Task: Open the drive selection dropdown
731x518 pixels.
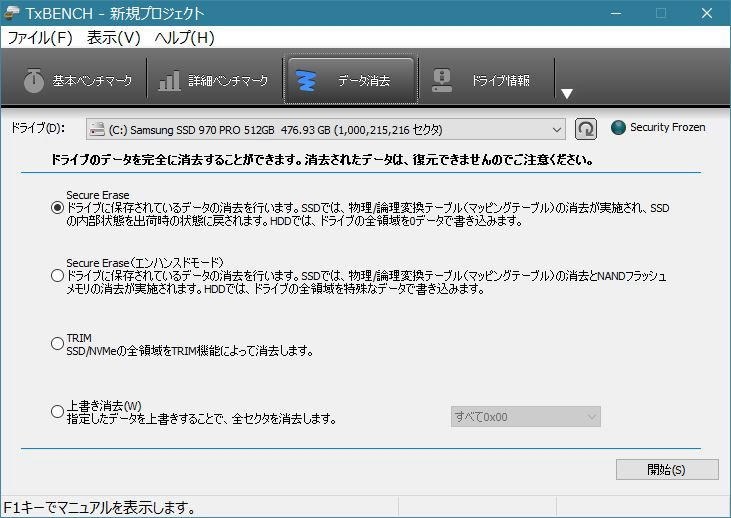Action: (325, 130)
